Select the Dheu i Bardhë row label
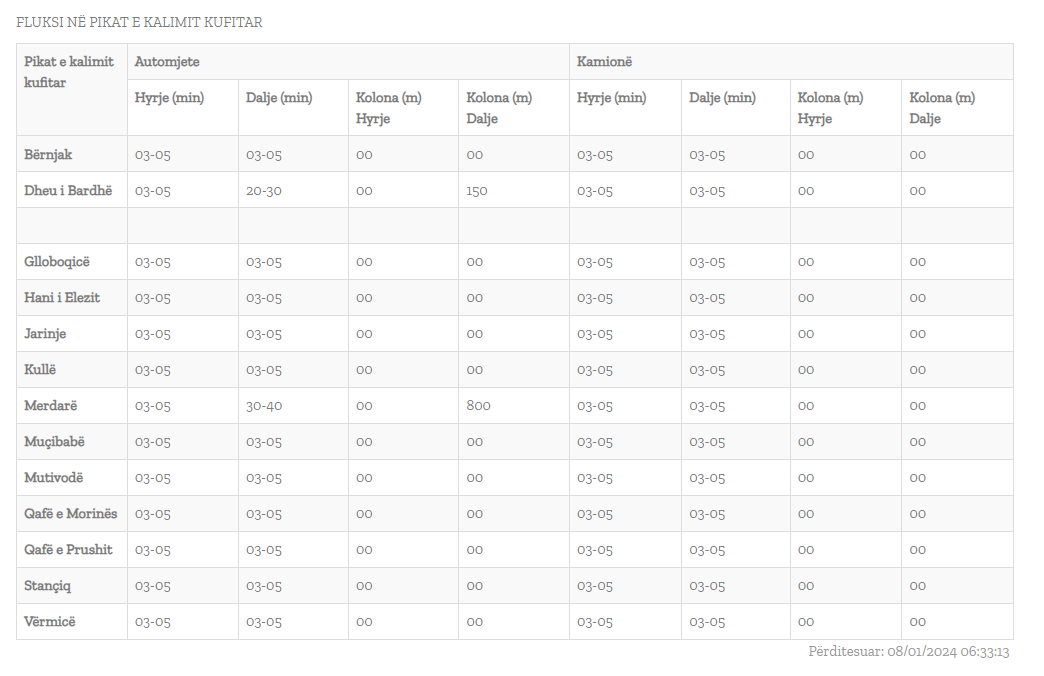The image size is (1044, 676). pos(68,190)
